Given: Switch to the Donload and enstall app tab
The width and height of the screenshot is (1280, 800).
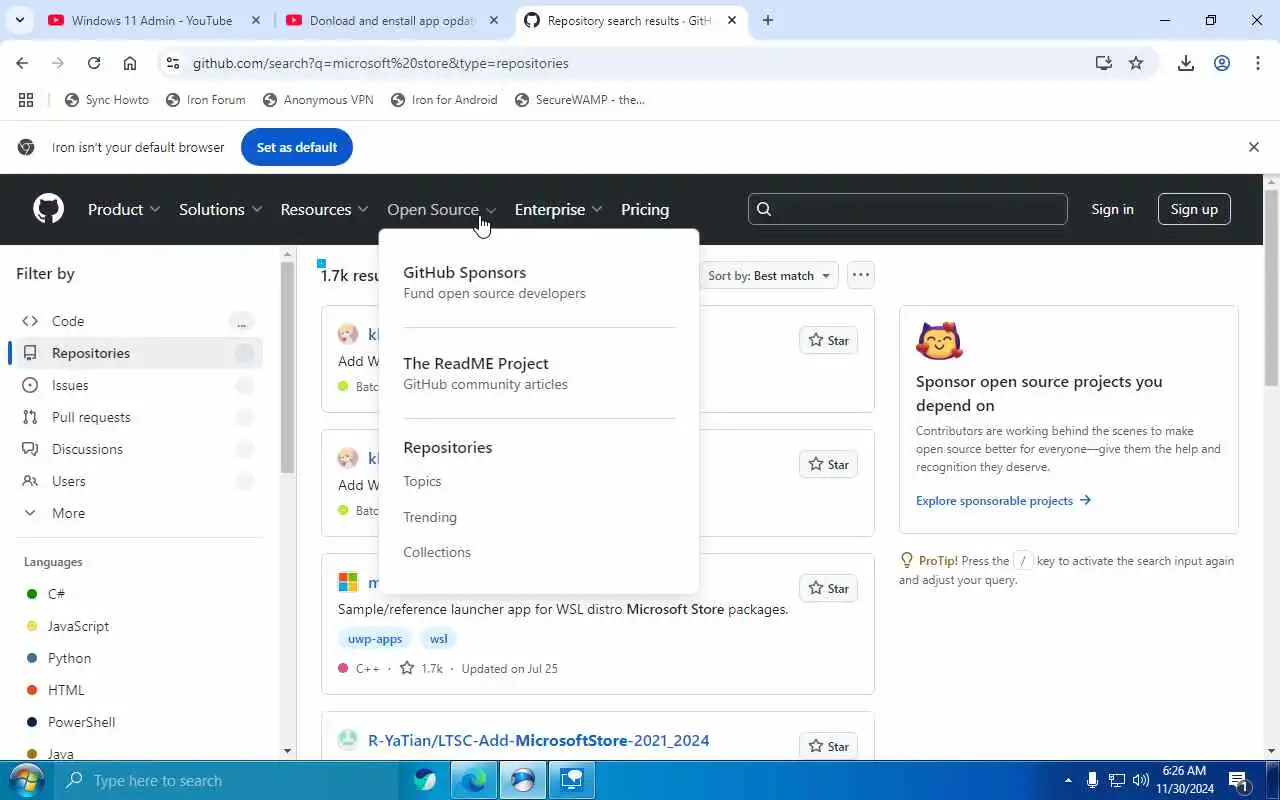Looking at the screenshot, I should 391,20.
